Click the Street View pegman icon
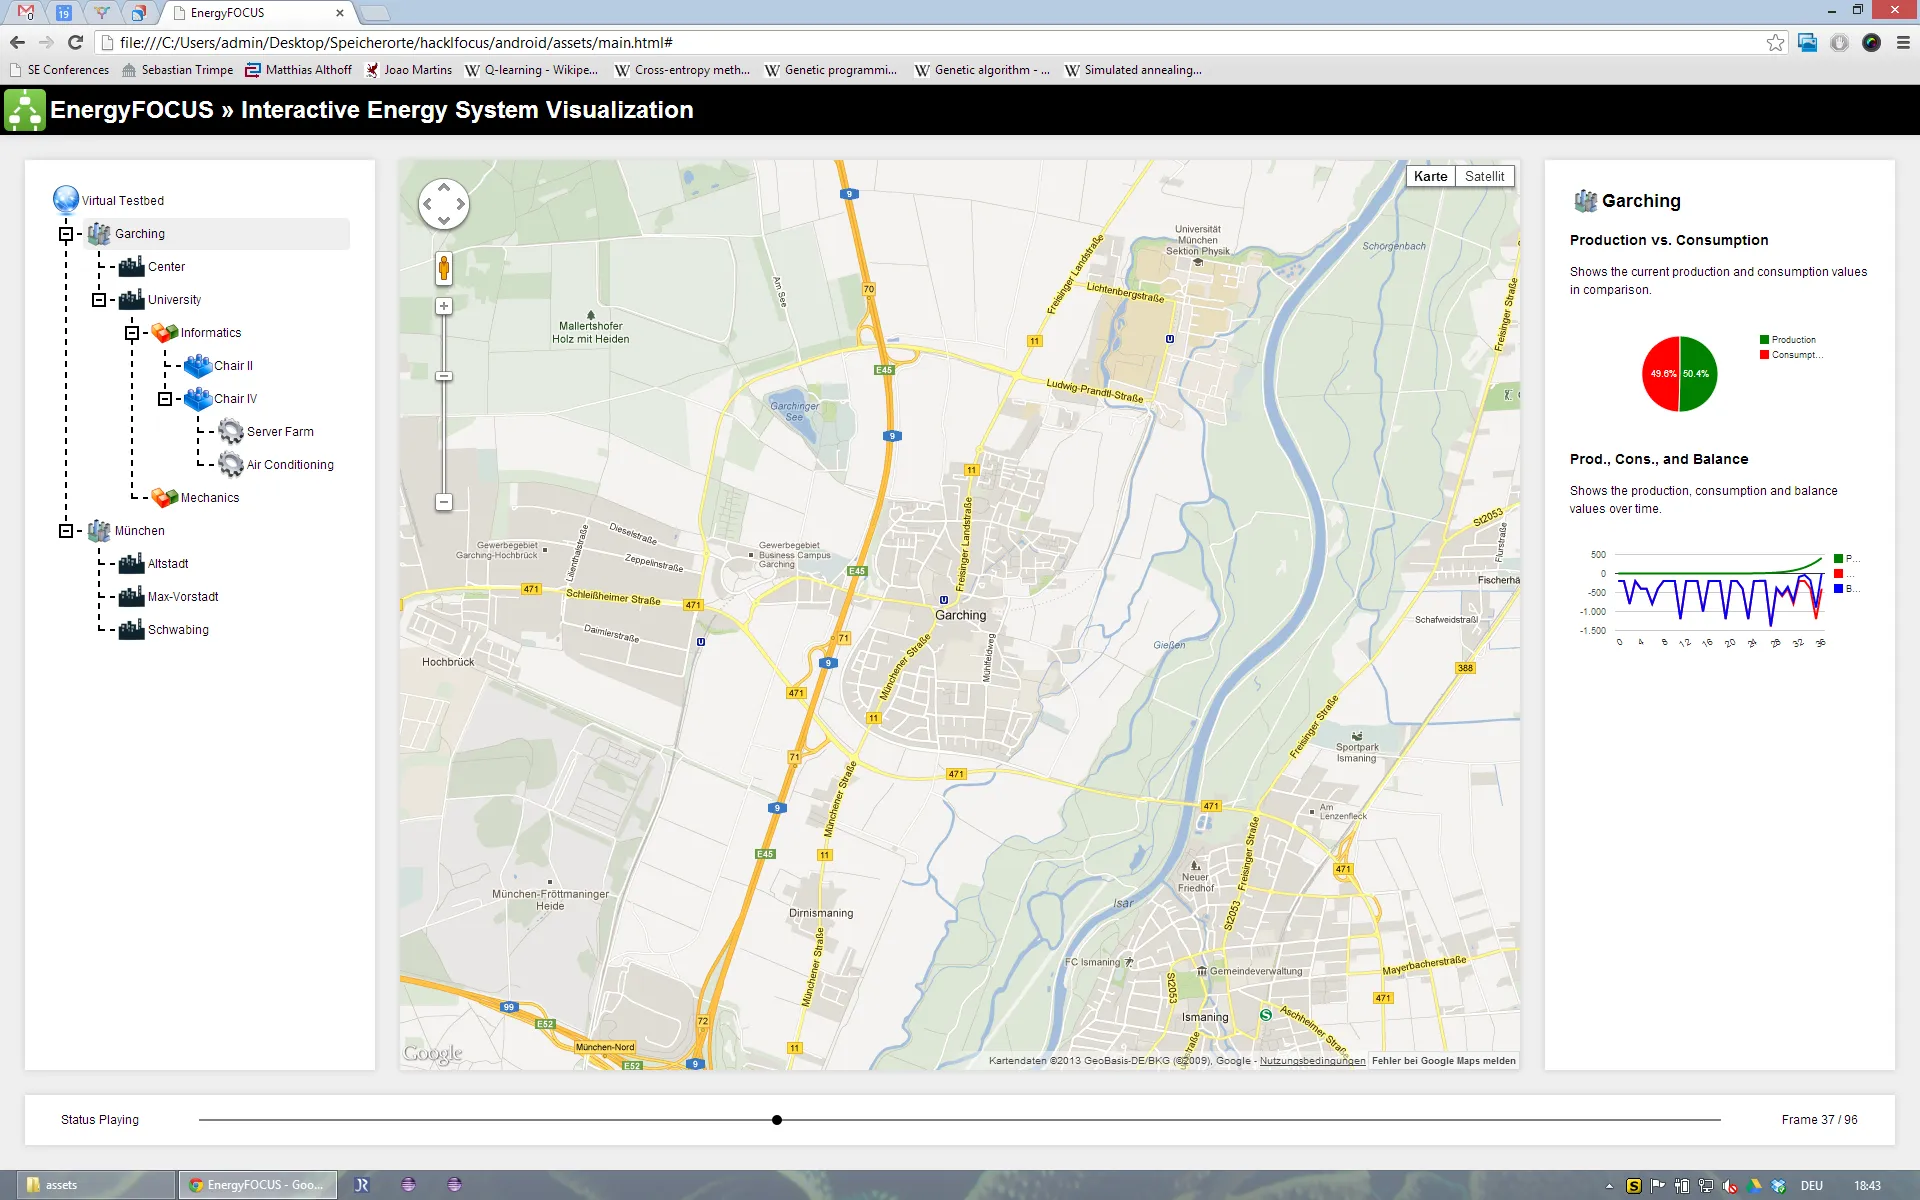 tap(444, 268)
